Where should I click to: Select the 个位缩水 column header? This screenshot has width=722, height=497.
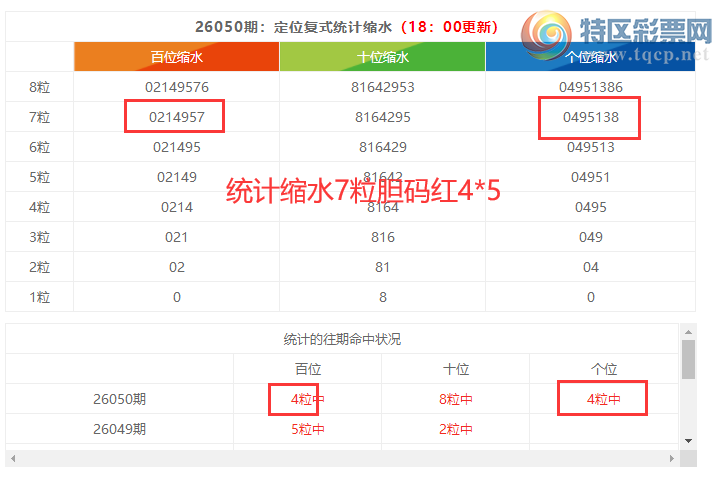point(590,57)
